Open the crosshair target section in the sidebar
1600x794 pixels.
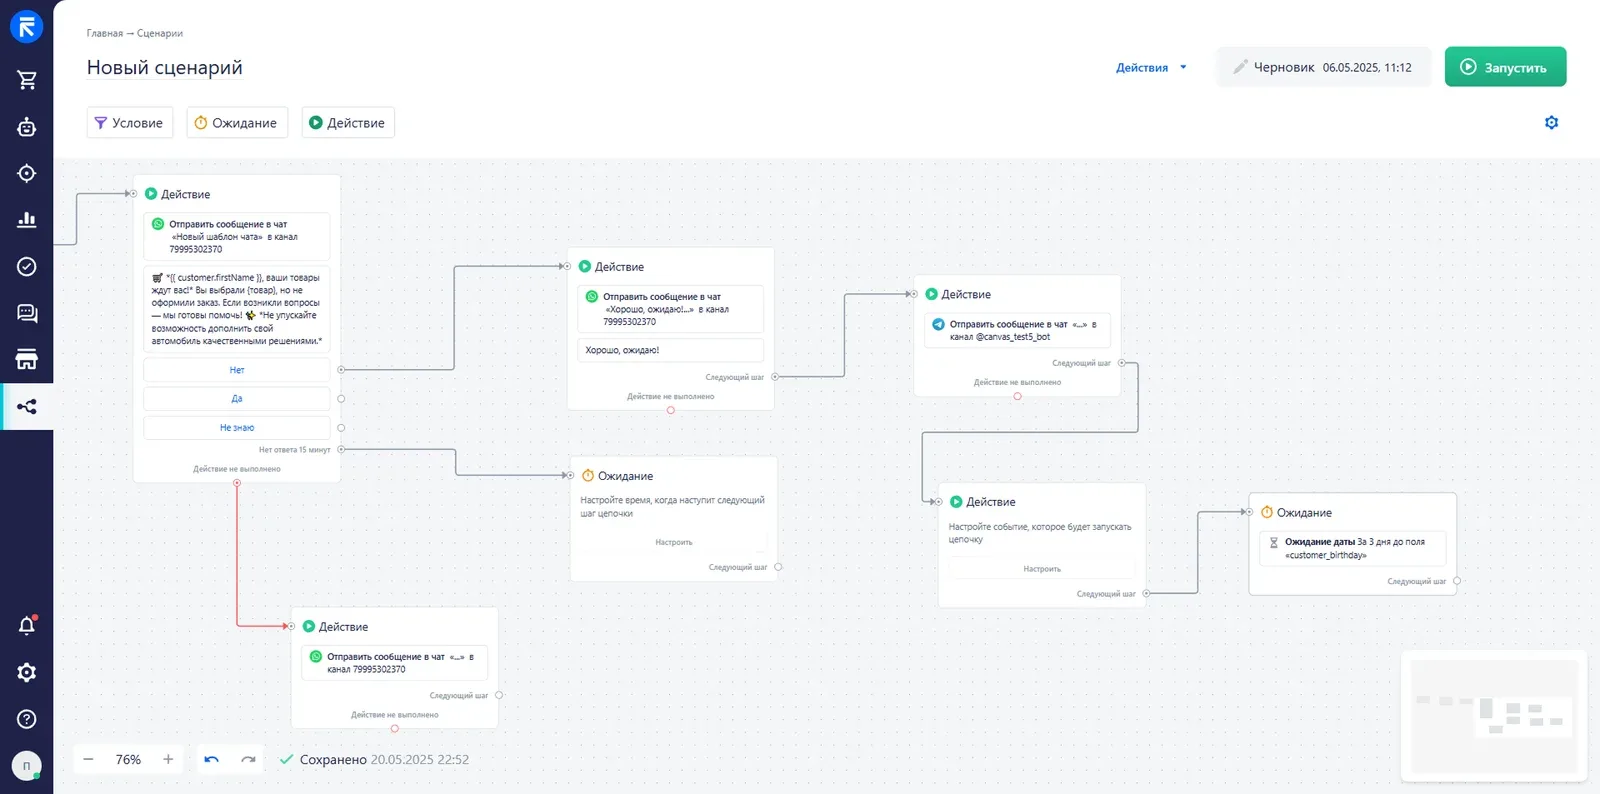click(27, 173)
